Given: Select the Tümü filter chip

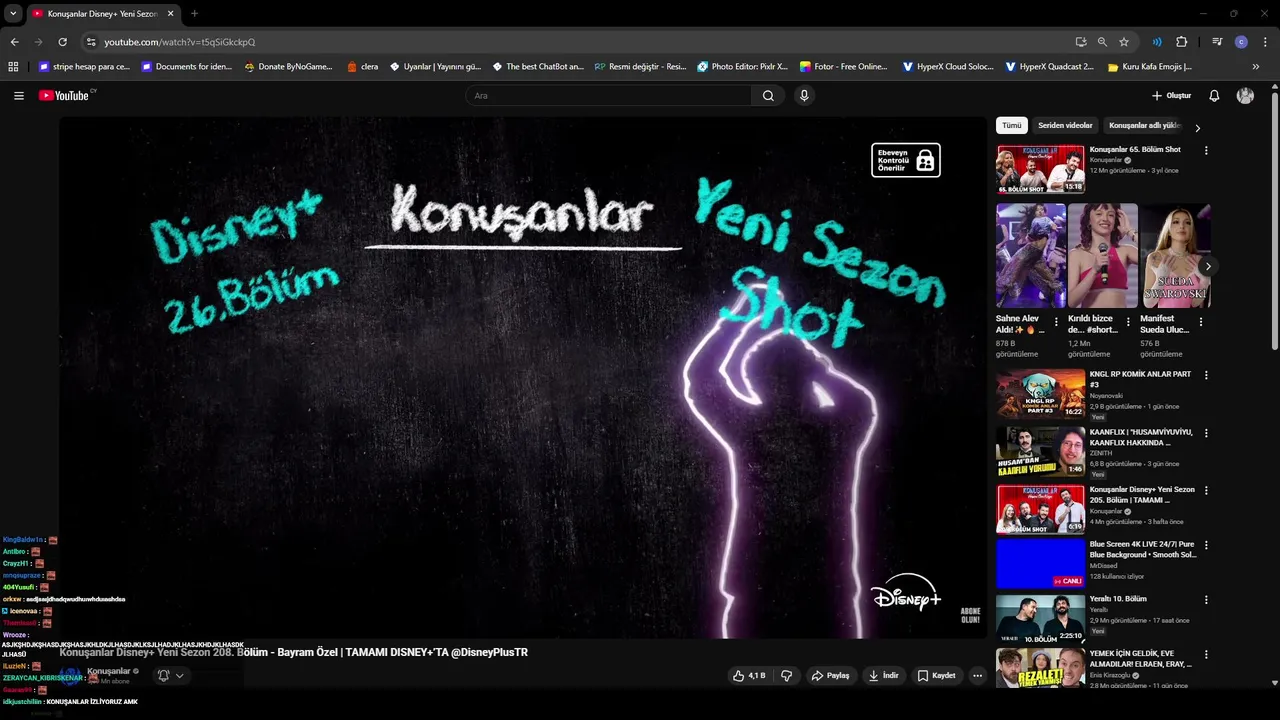Looking at the screenshot, I should pyautogui.click(x=1012, y=126).
